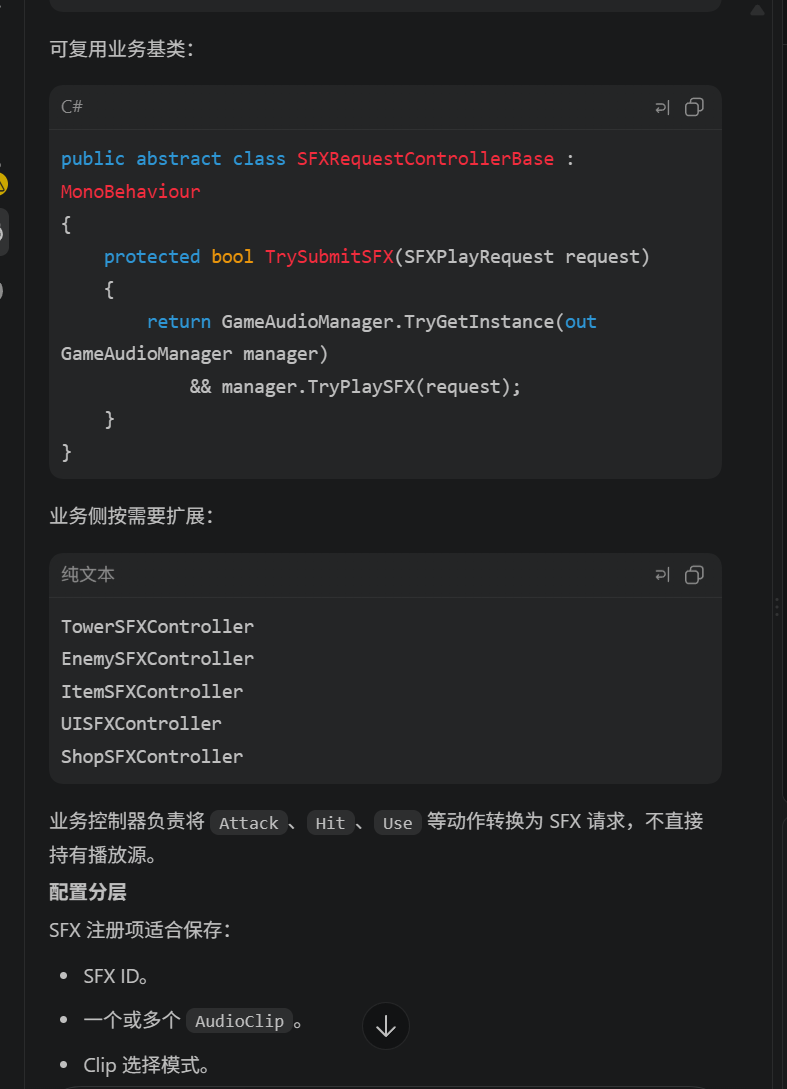Toggle word wrap on the C# block

[x=663, y=108]
